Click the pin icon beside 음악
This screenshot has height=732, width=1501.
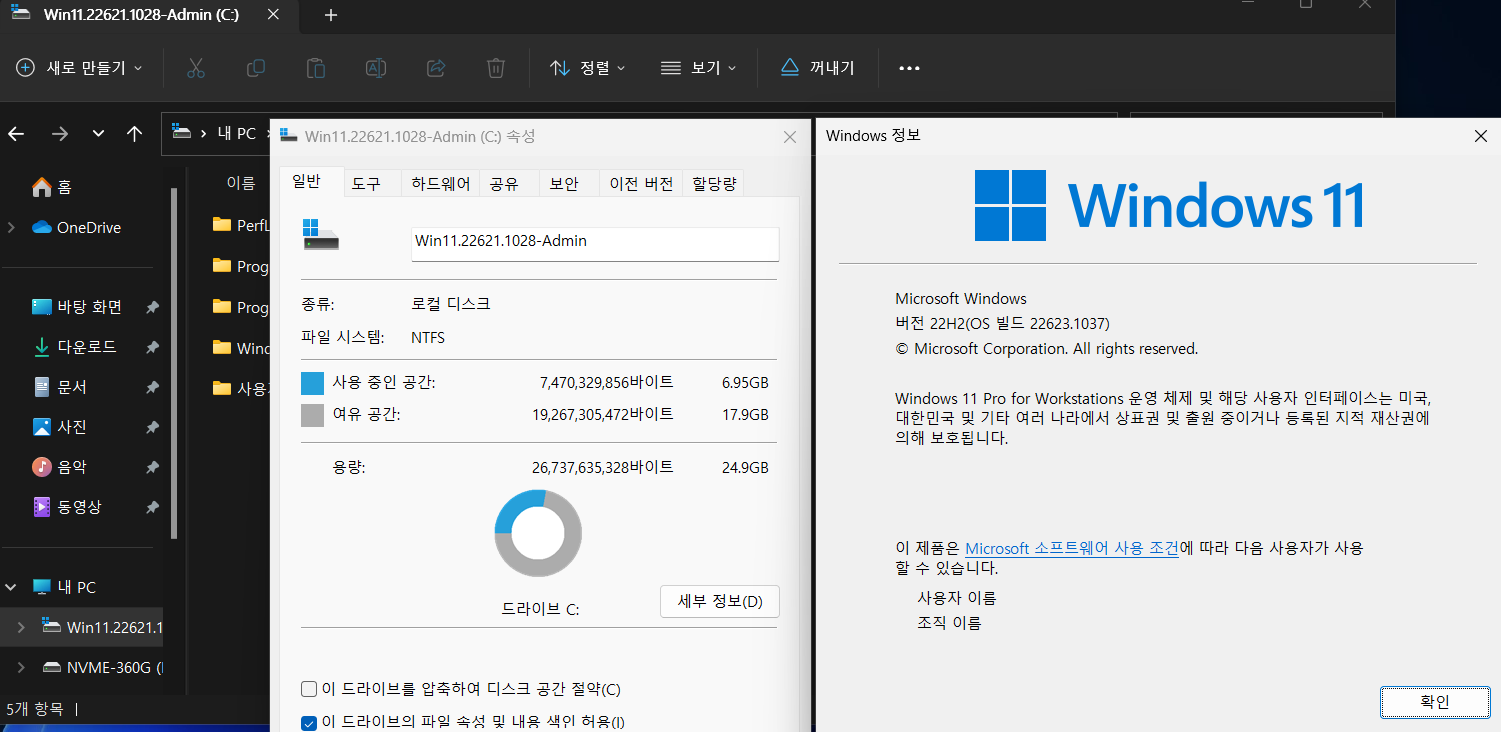[152, 468]
